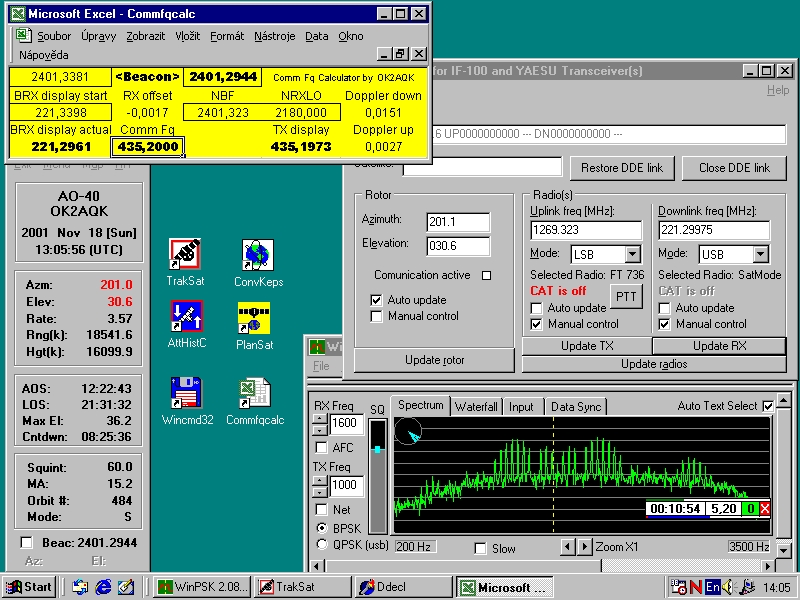The height and width of the screenshot is (600, 800).
Task: Click the scheduler calendar icon in system tray
Action: point(679,587)
